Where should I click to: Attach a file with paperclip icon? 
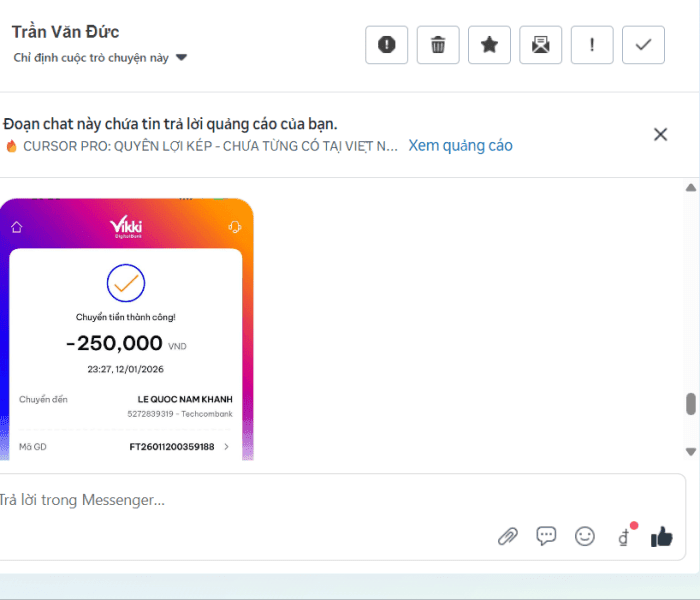coord(508,536)
